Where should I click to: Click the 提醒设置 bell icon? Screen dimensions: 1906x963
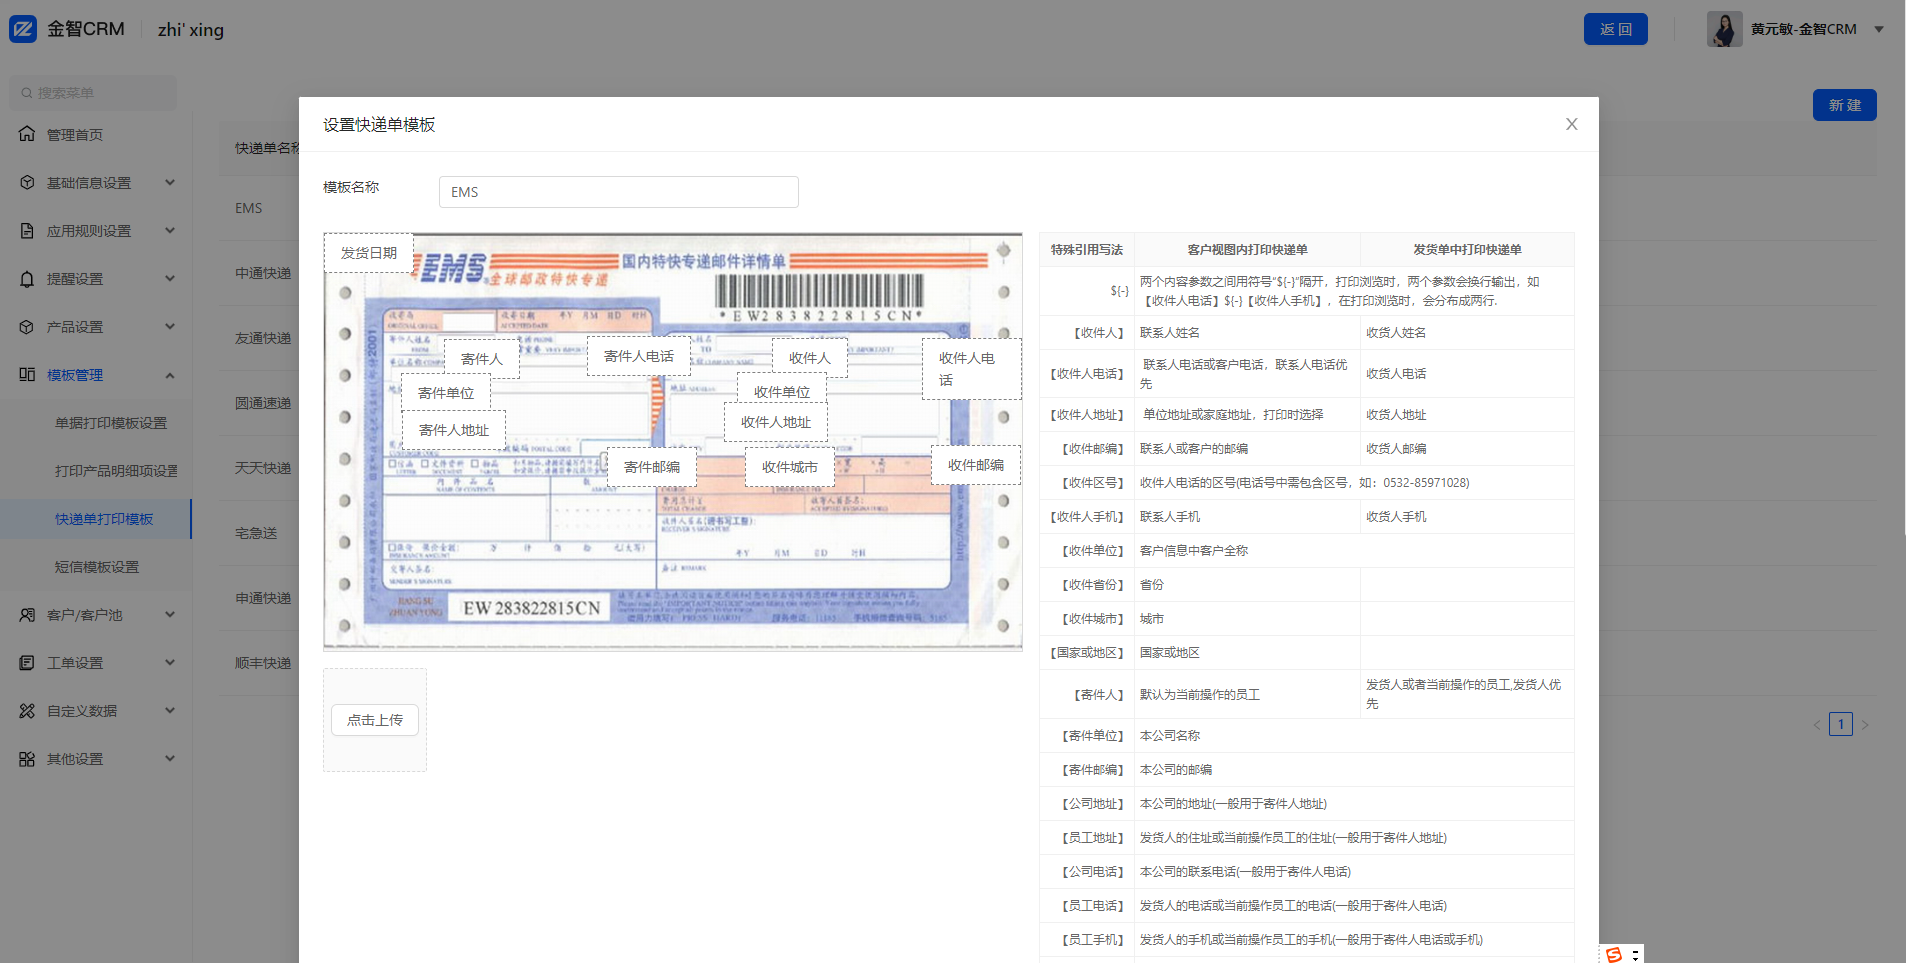[x=27, y=278]
